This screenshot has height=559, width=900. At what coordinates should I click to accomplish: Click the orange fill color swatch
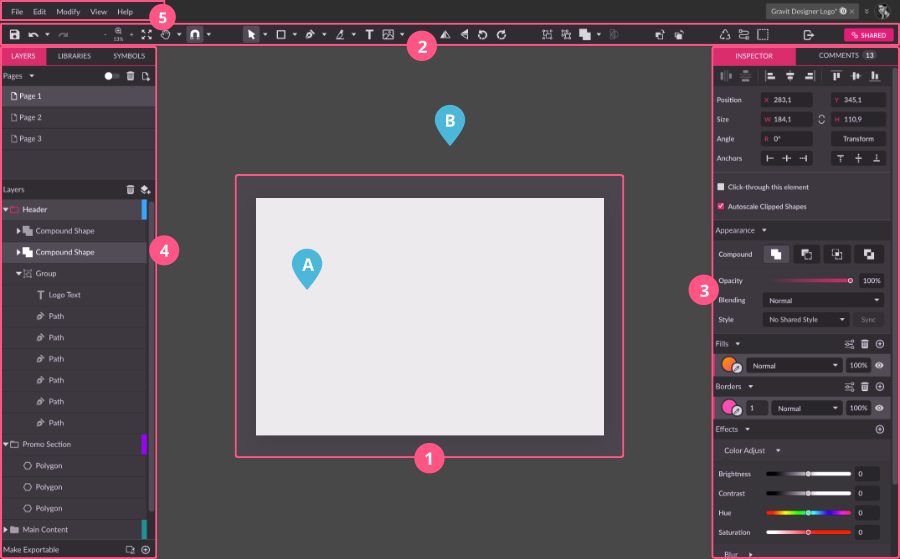point(728,365)
